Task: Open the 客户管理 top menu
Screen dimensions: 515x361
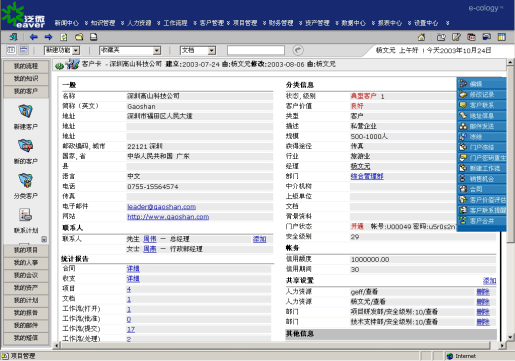Action: [211, 23]
